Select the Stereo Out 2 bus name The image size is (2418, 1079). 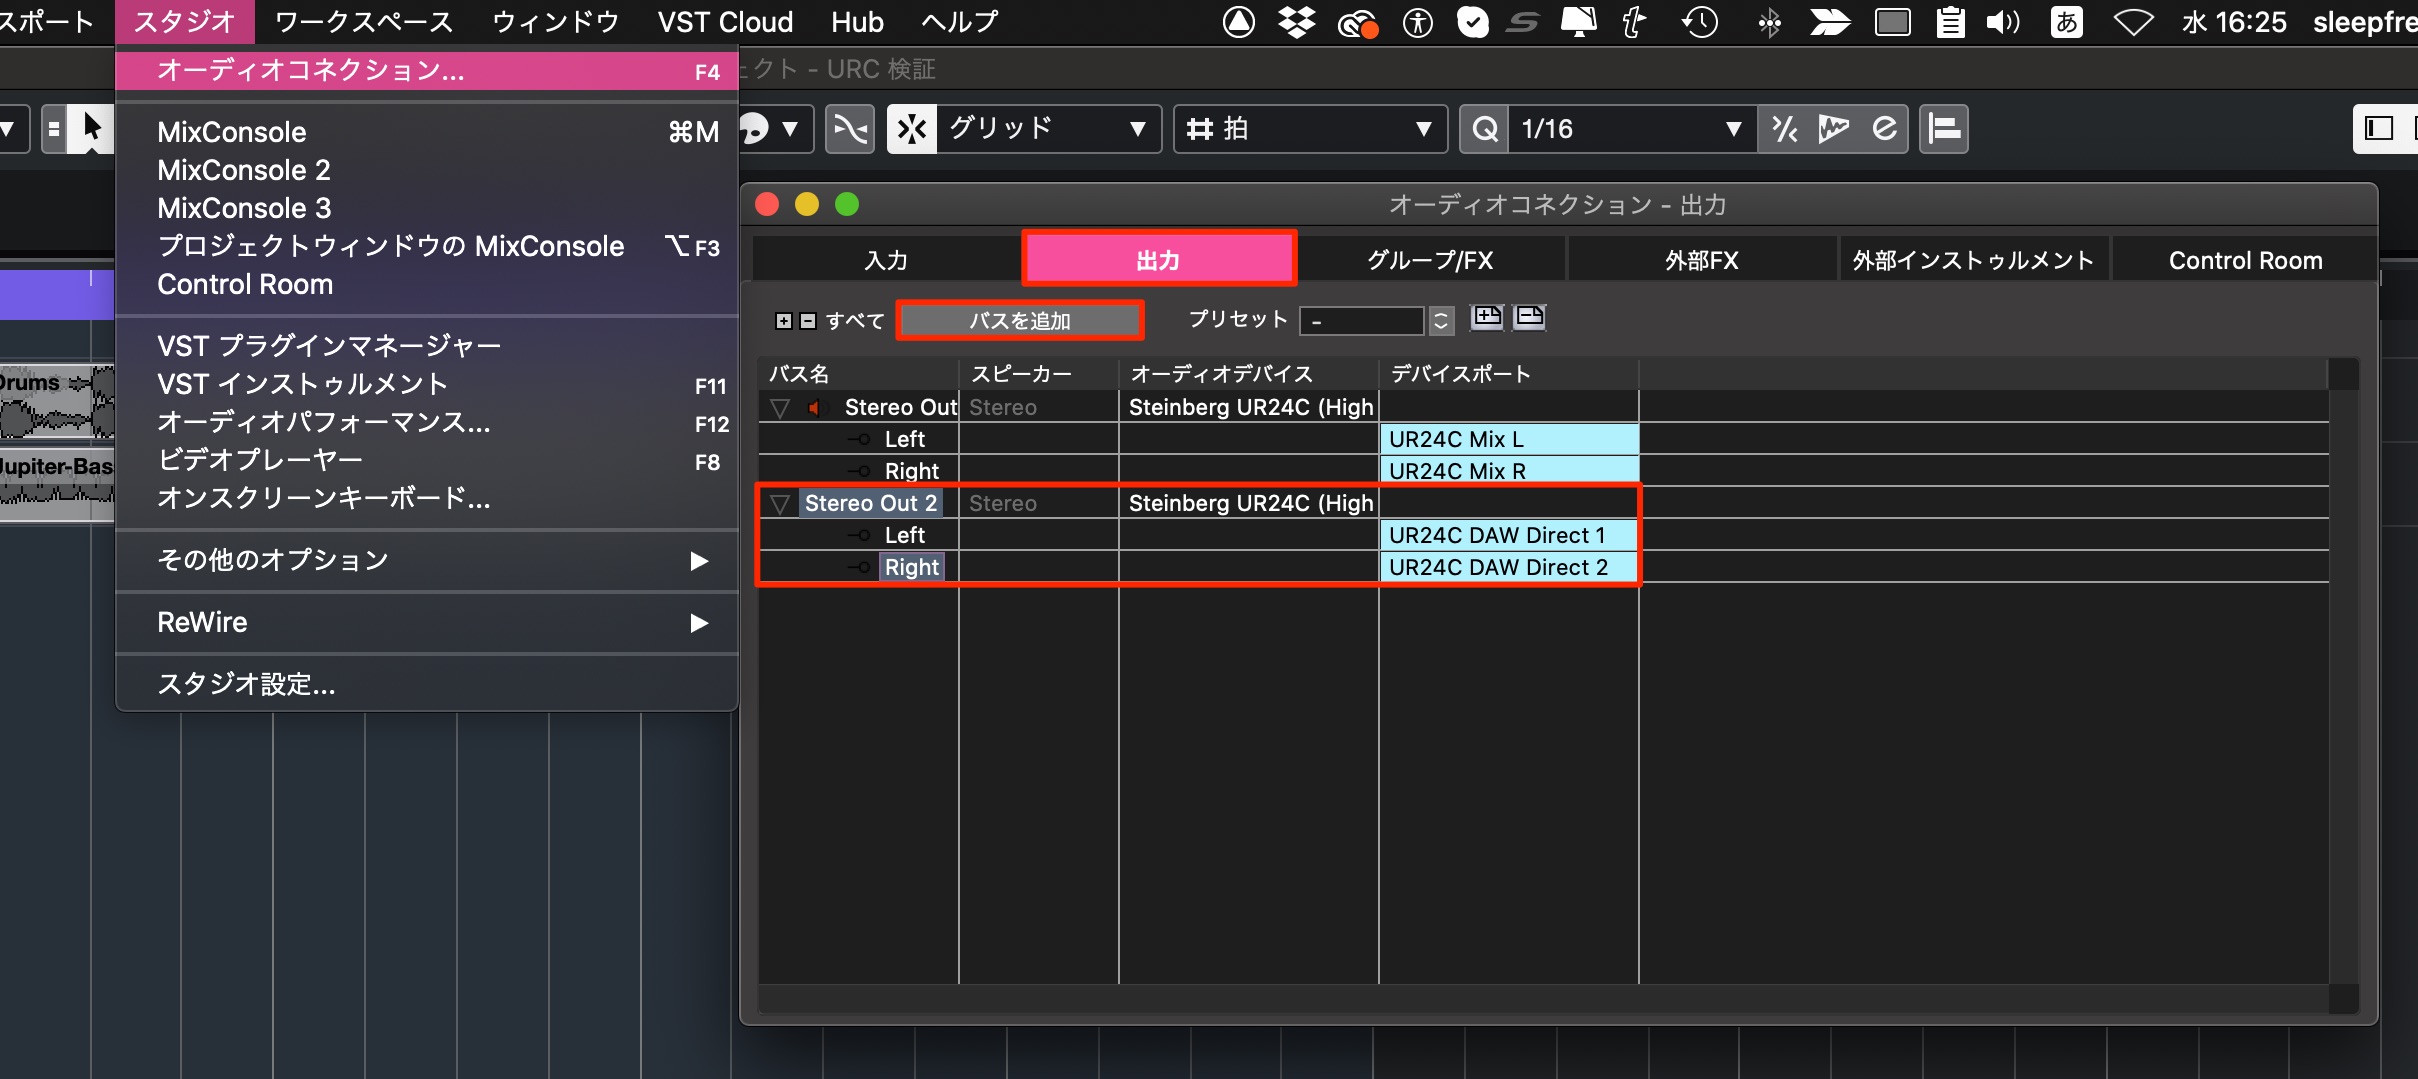point(871,503)
